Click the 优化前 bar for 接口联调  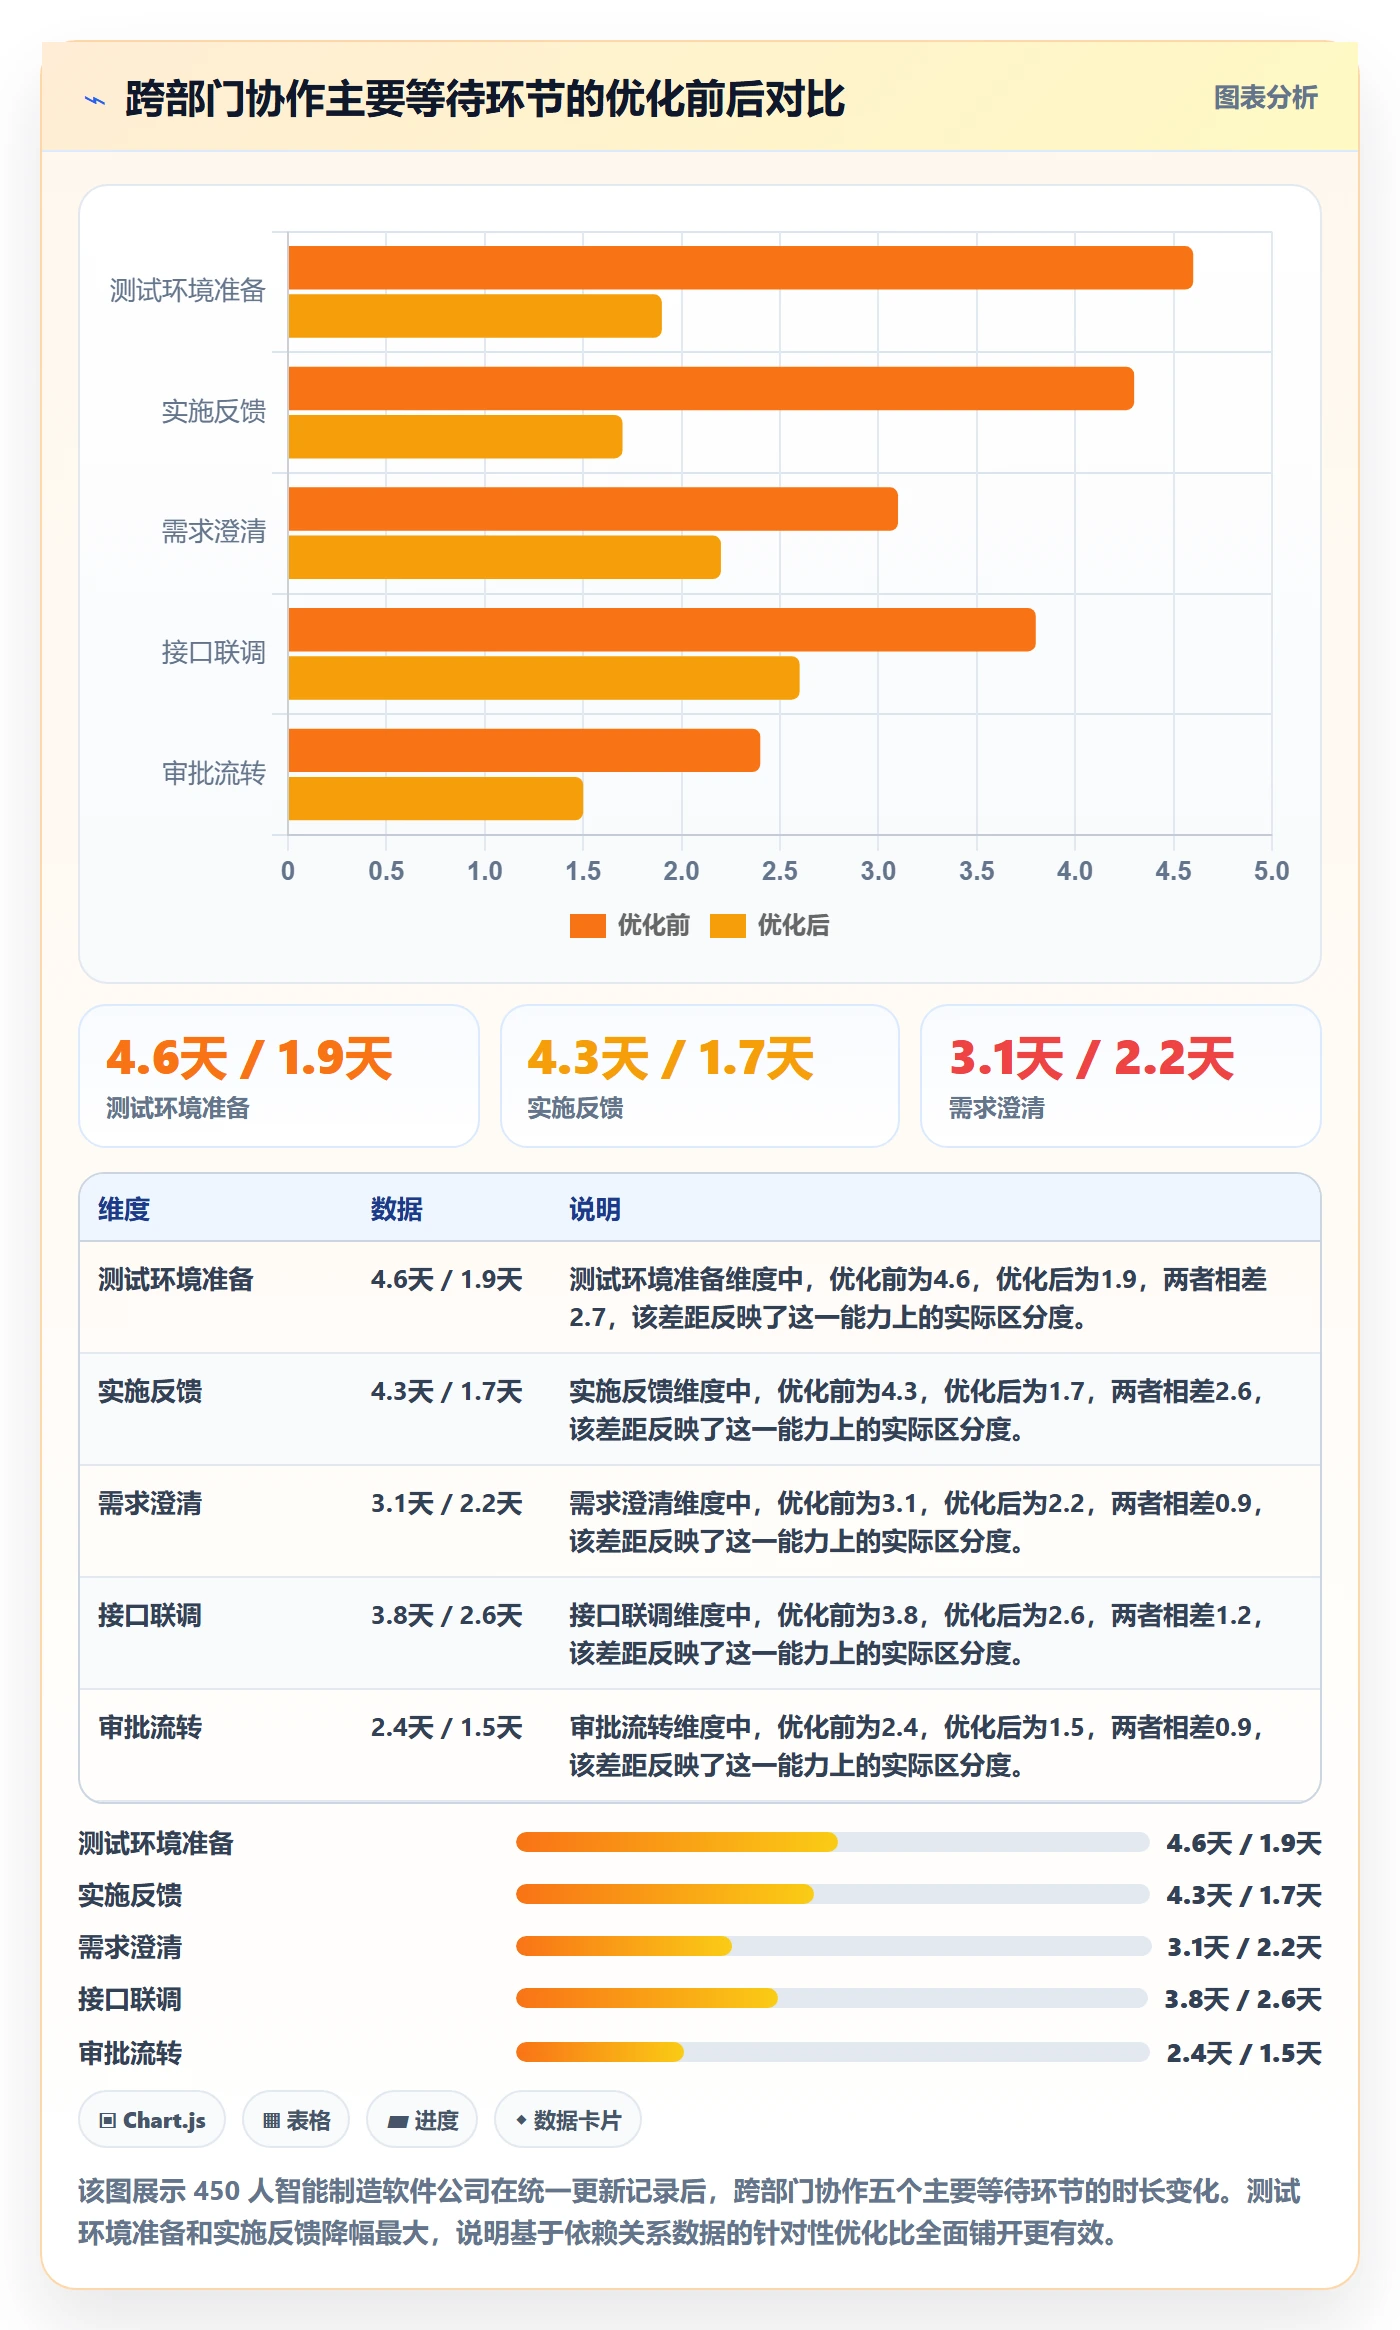pyautogui.click(x=662, y=630)
